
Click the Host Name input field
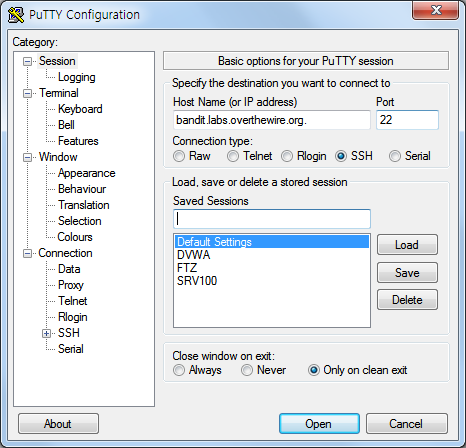pos(272,120)
